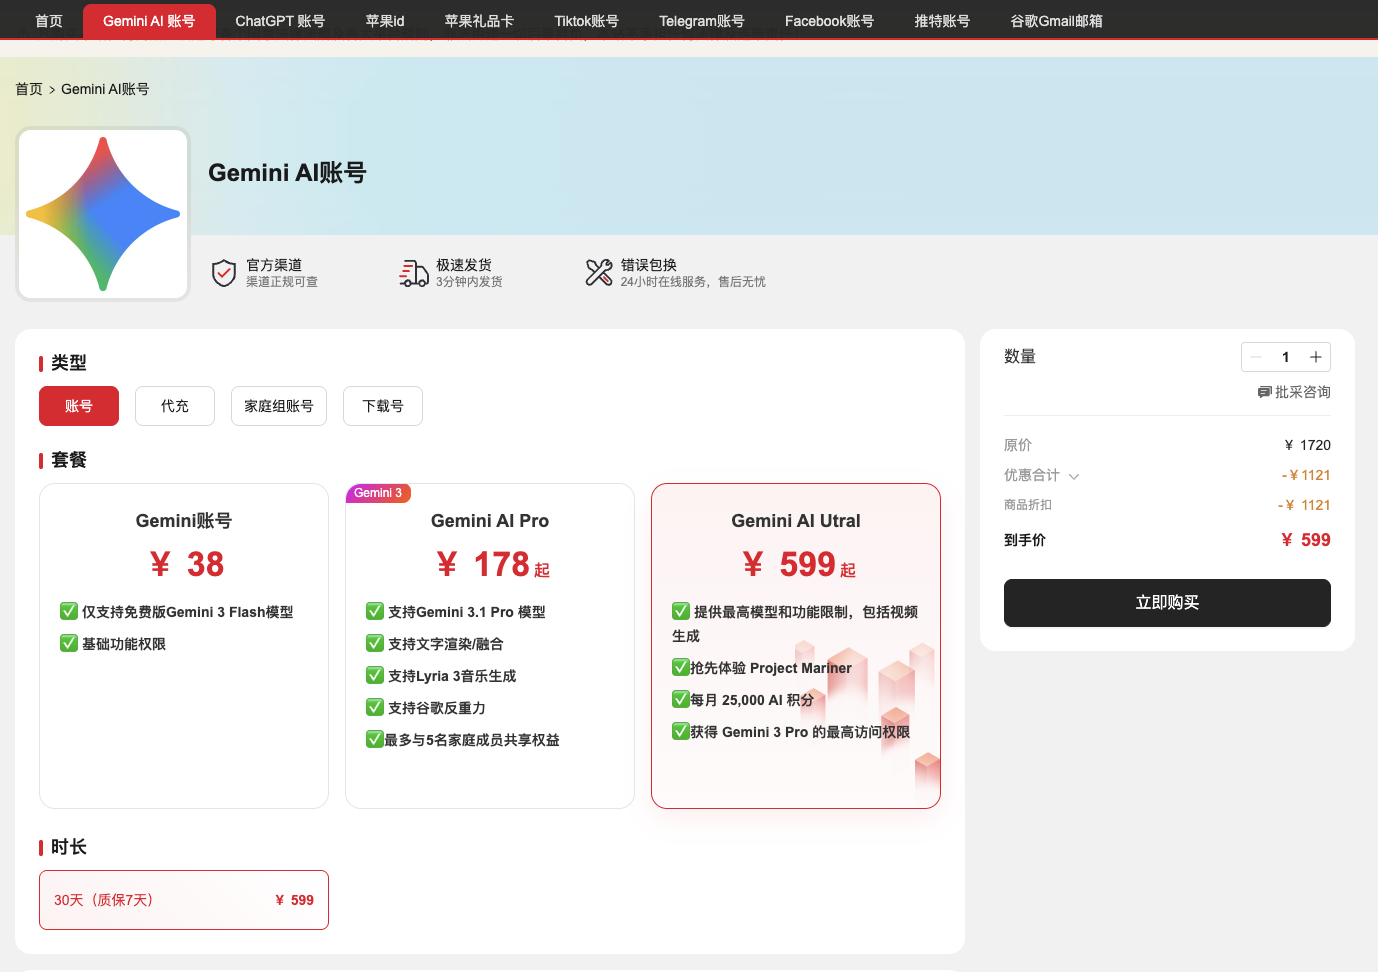The height and width of the screenshot is (972, 1378).
Task: Click checkmark icon beside 每月 25,000 AI 积分
Action: pyautogui.click(x=681, y=699)
